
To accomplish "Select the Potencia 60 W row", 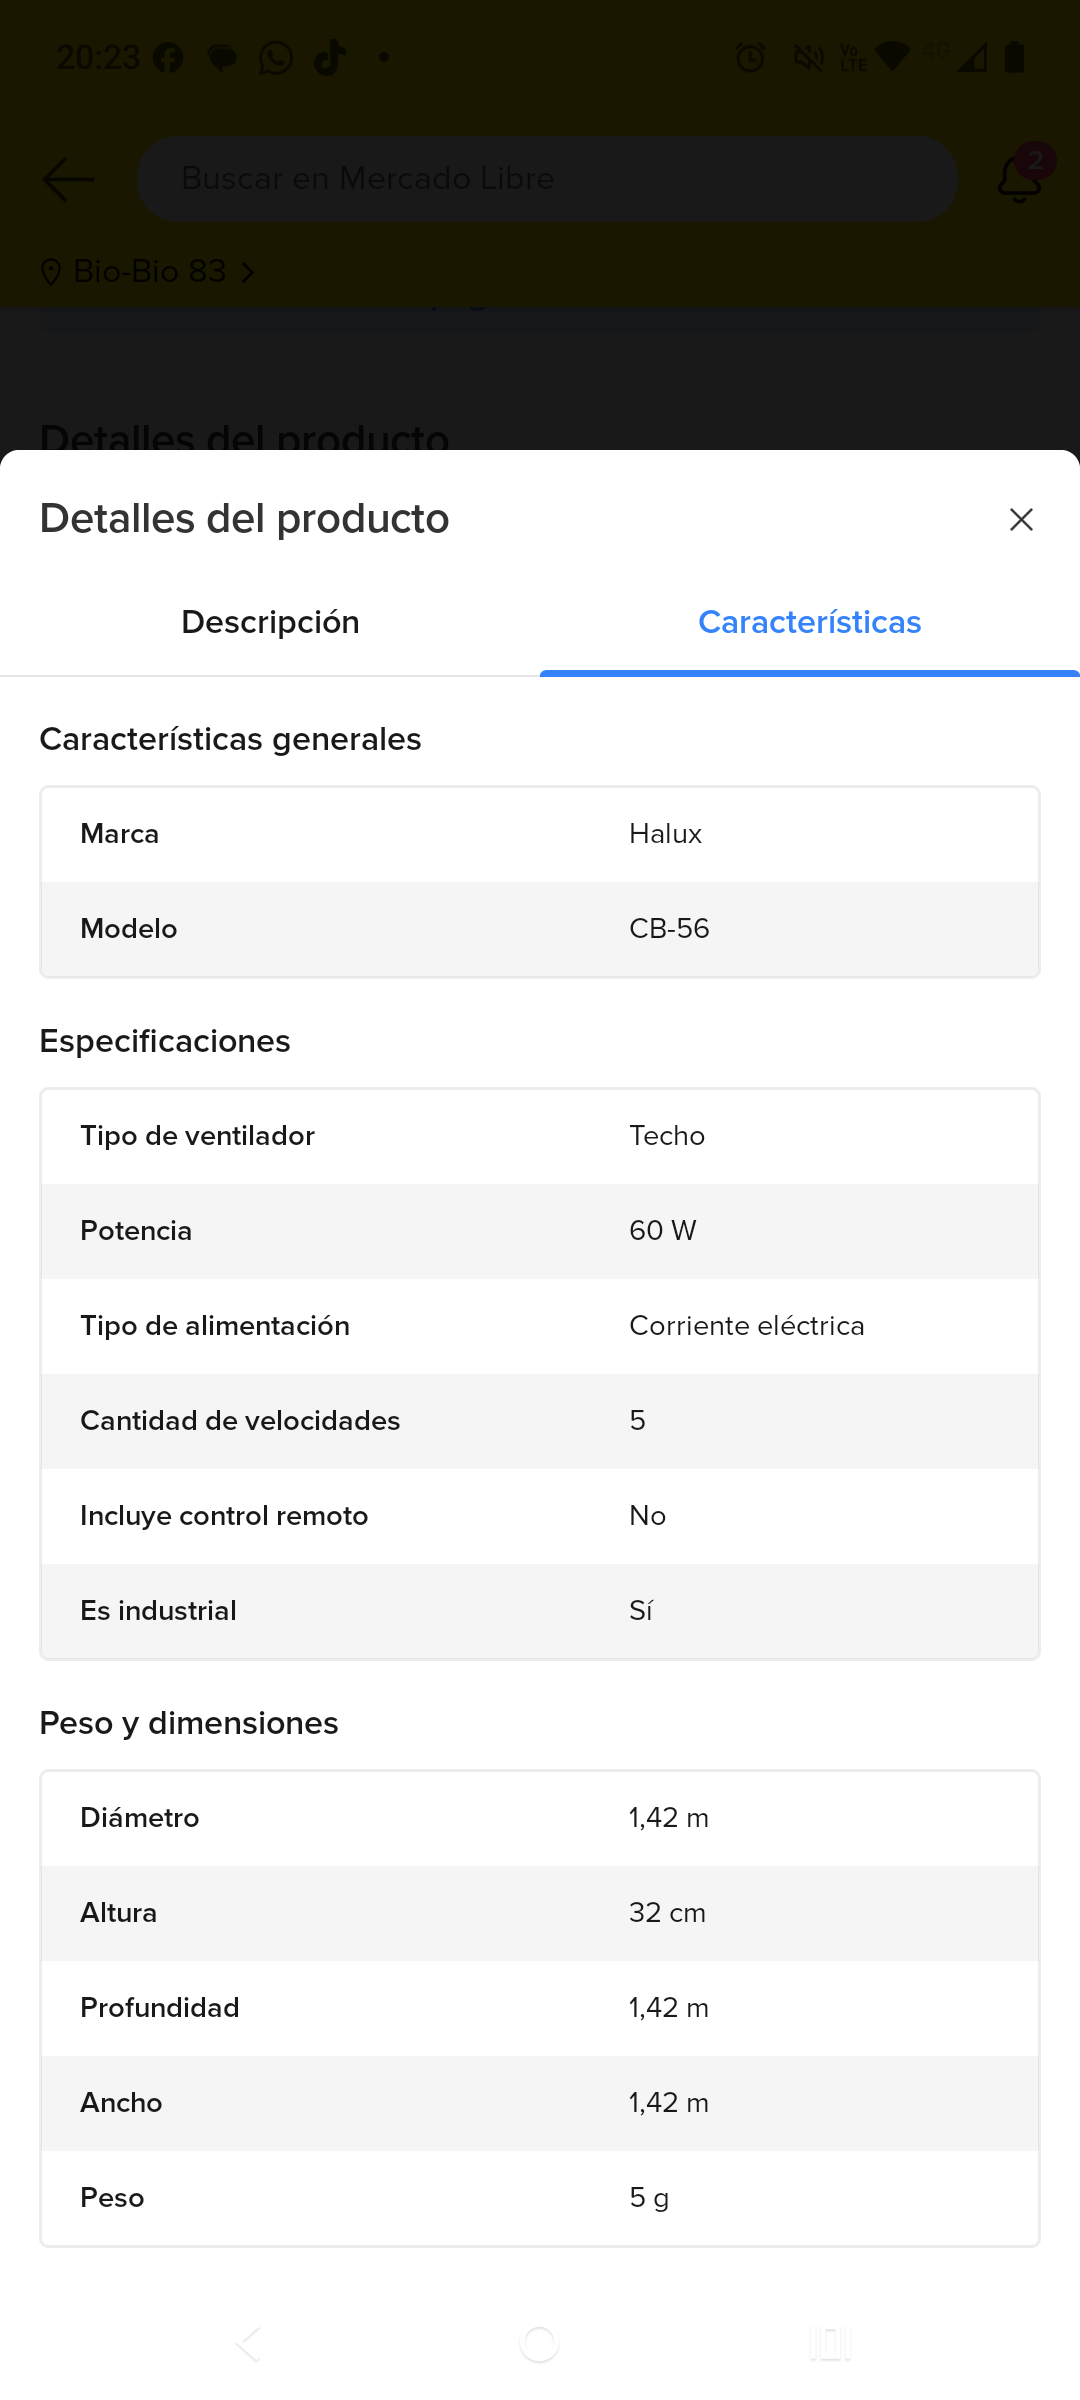I will pyautogui.click(x=540, y=1231).
